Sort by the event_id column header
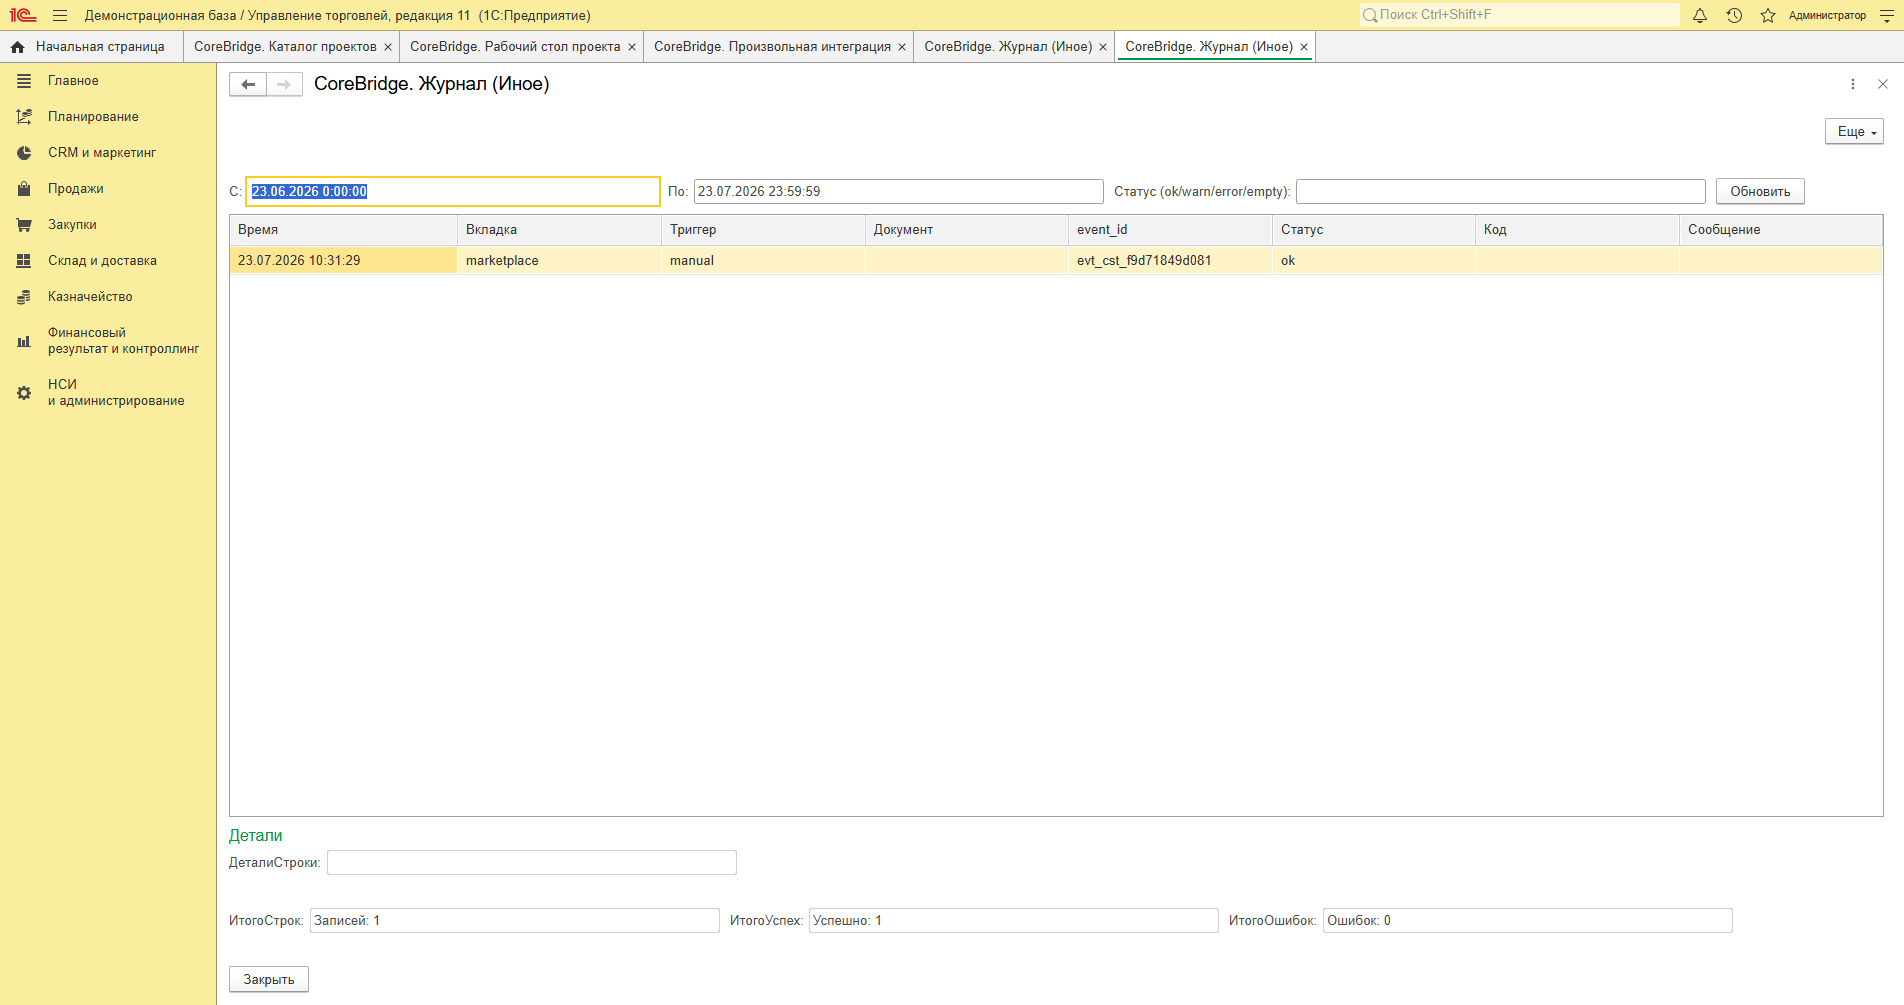 click(1170, 230)
